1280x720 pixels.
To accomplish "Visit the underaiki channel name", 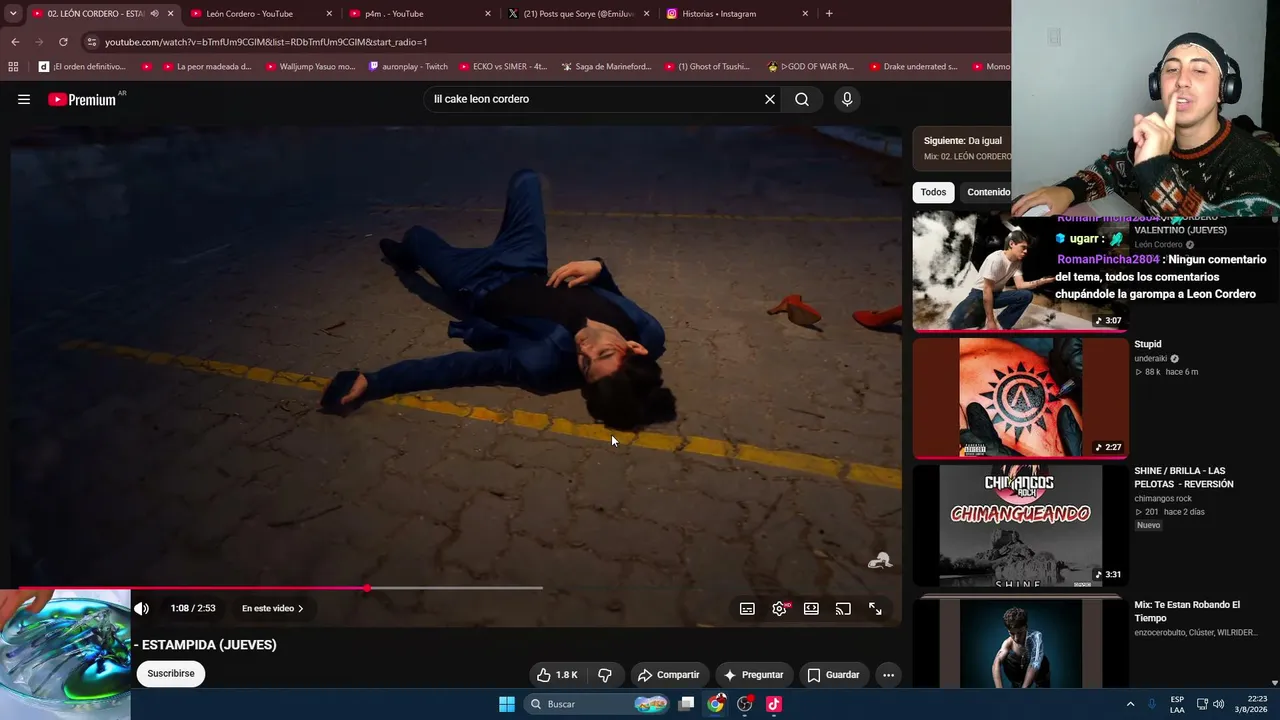I will 1152,358.
